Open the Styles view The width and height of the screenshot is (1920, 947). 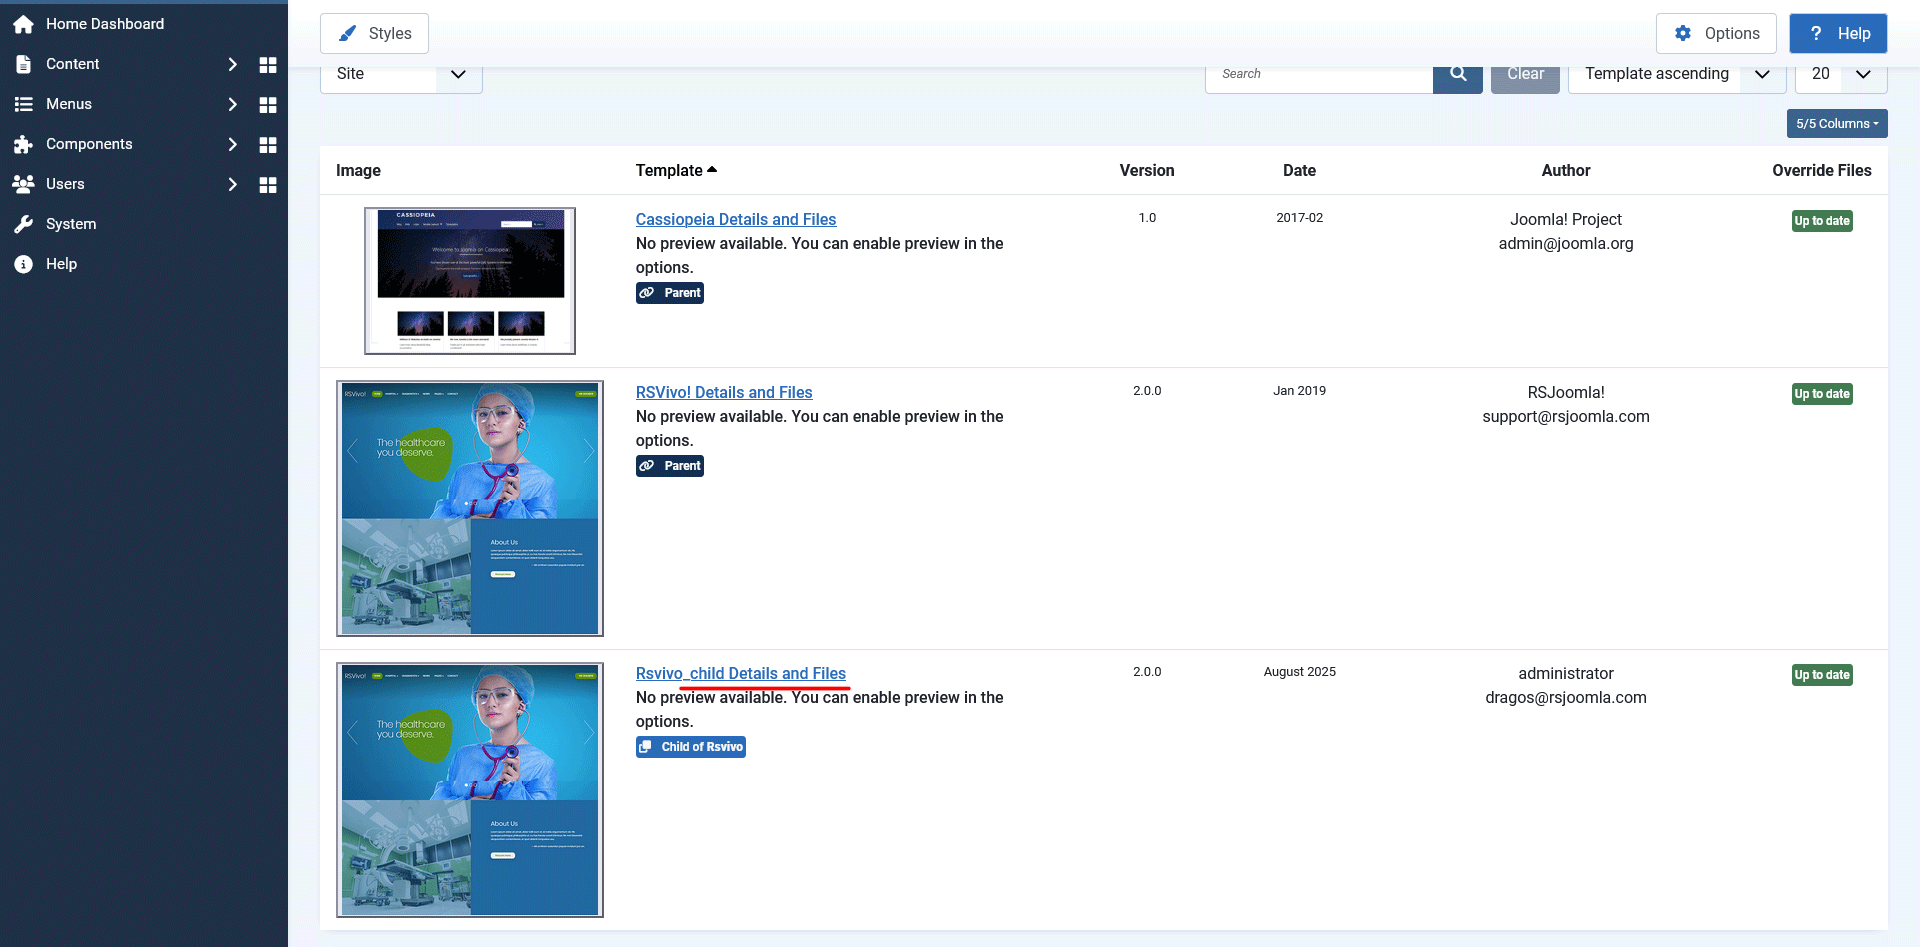click(x=374, y=34)
